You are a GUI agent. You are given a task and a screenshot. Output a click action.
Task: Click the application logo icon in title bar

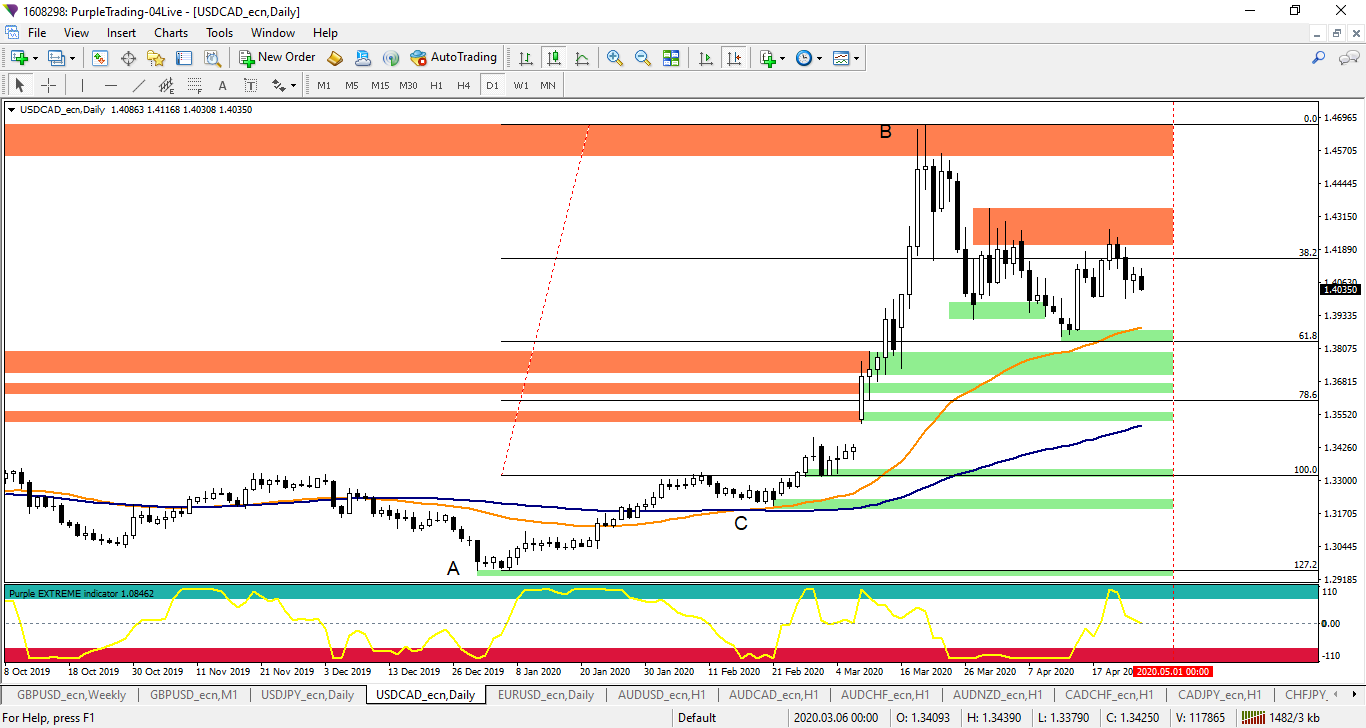[10, 10]
